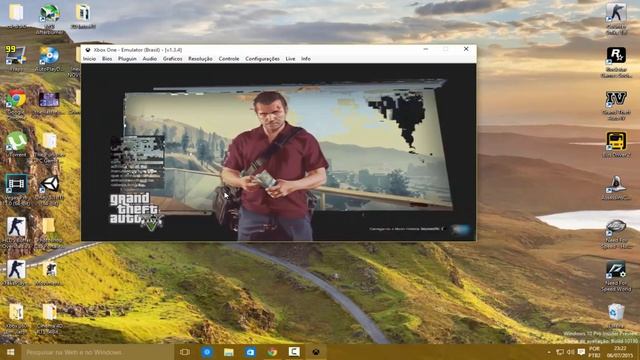Select the Rockstar Games Social Club shortcut
This screenshot has width=640, height=360.
(x=616, y=62)
